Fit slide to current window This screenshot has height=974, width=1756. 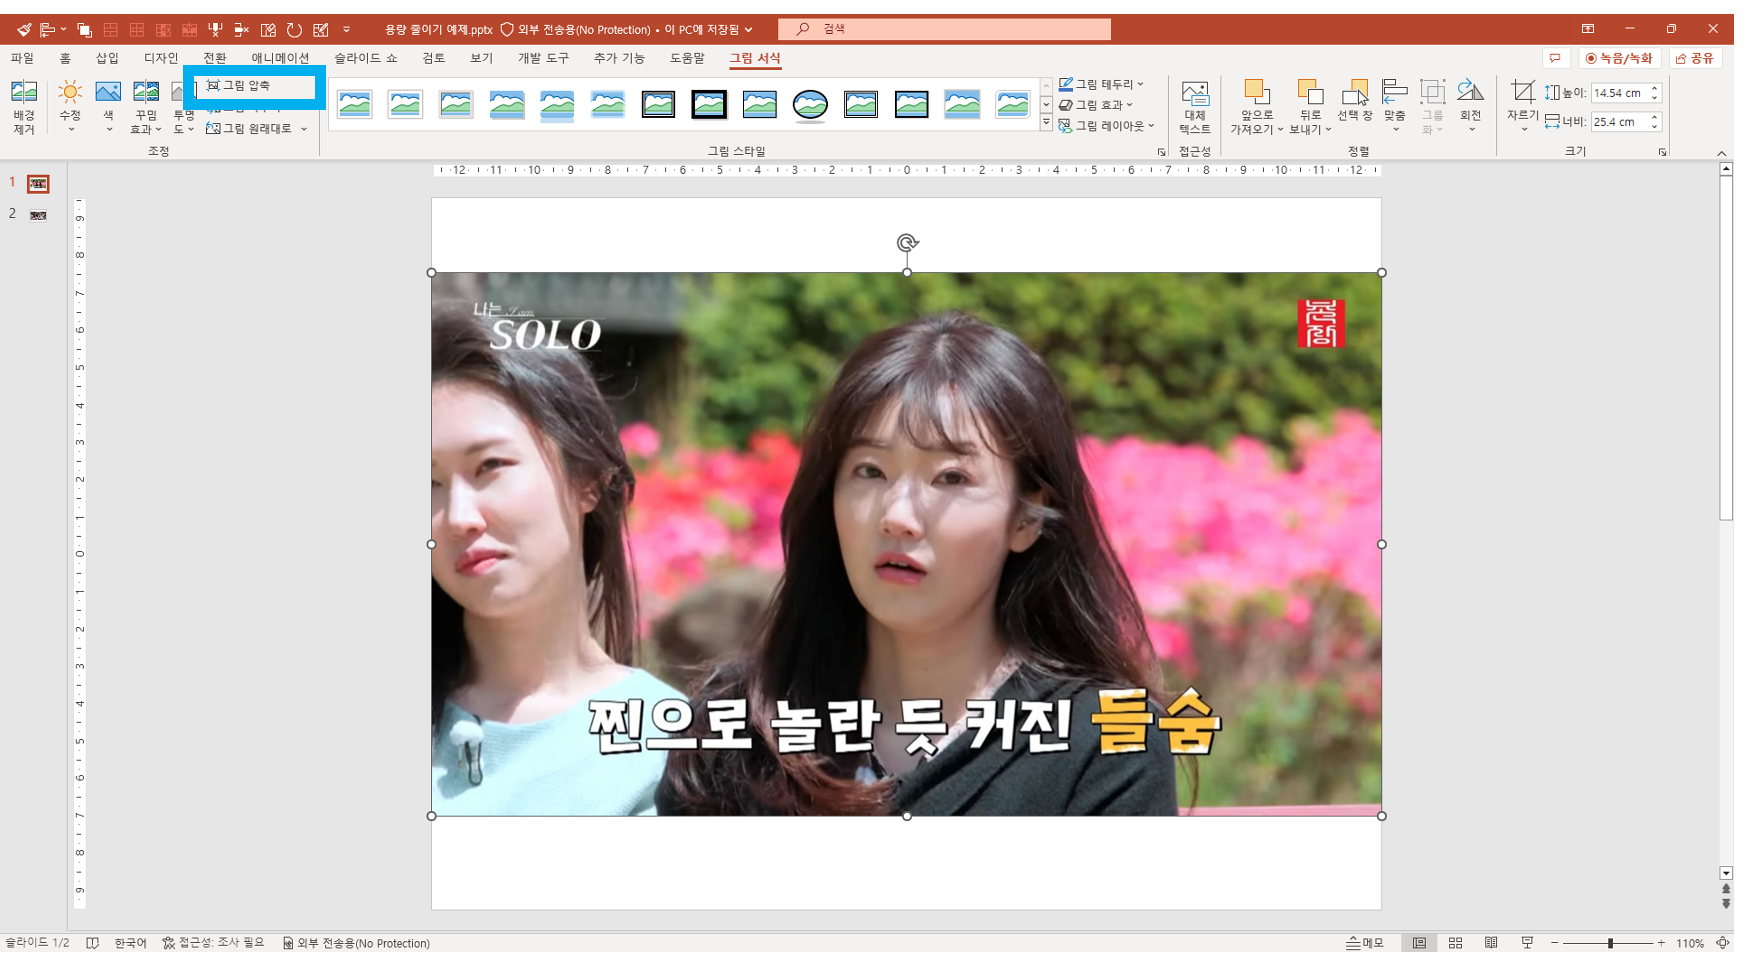click(x=1722, y=943)
